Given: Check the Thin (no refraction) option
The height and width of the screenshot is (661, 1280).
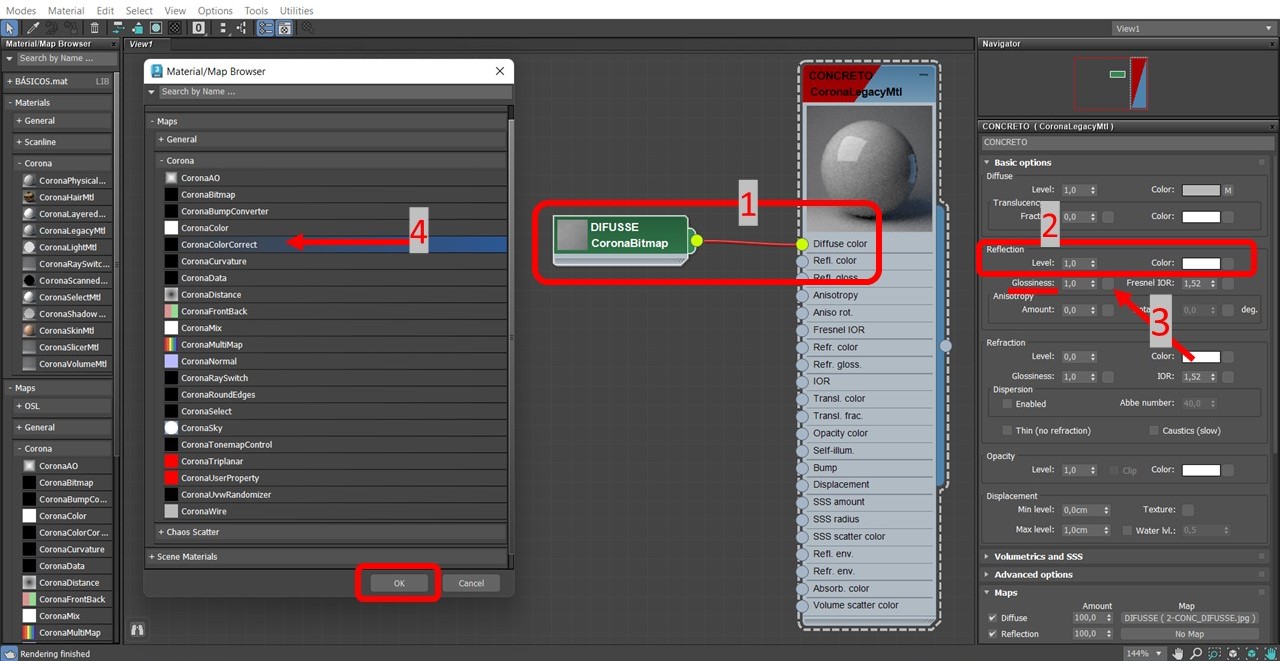Looking at the screenshot, I should click(x=1007, y=430).
